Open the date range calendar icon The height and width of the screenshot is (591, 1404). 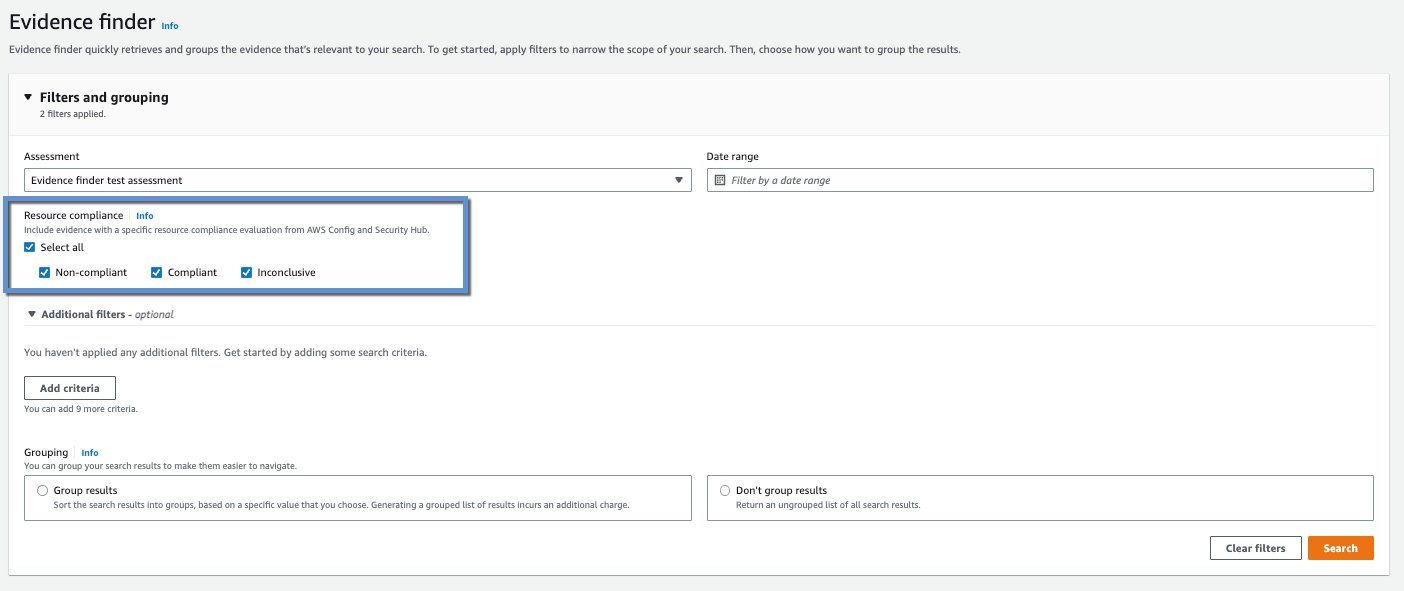pyautogui.click(x=718, y=179)
